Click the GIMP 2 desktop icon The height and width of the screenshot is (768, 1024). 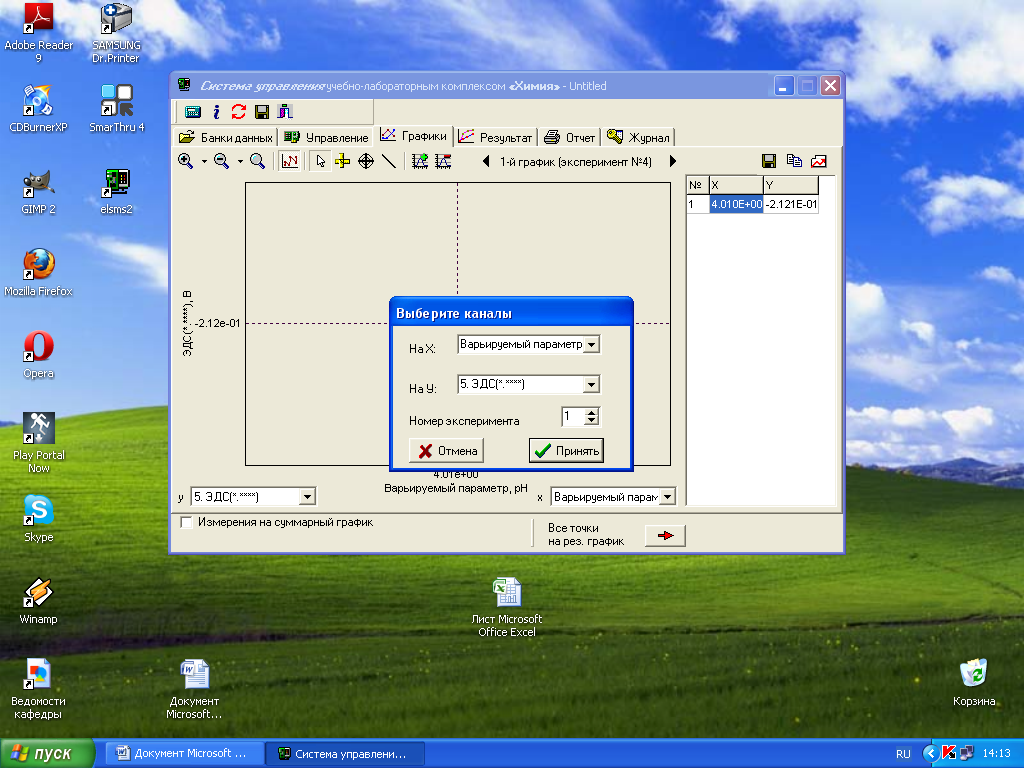pos(39,191)
